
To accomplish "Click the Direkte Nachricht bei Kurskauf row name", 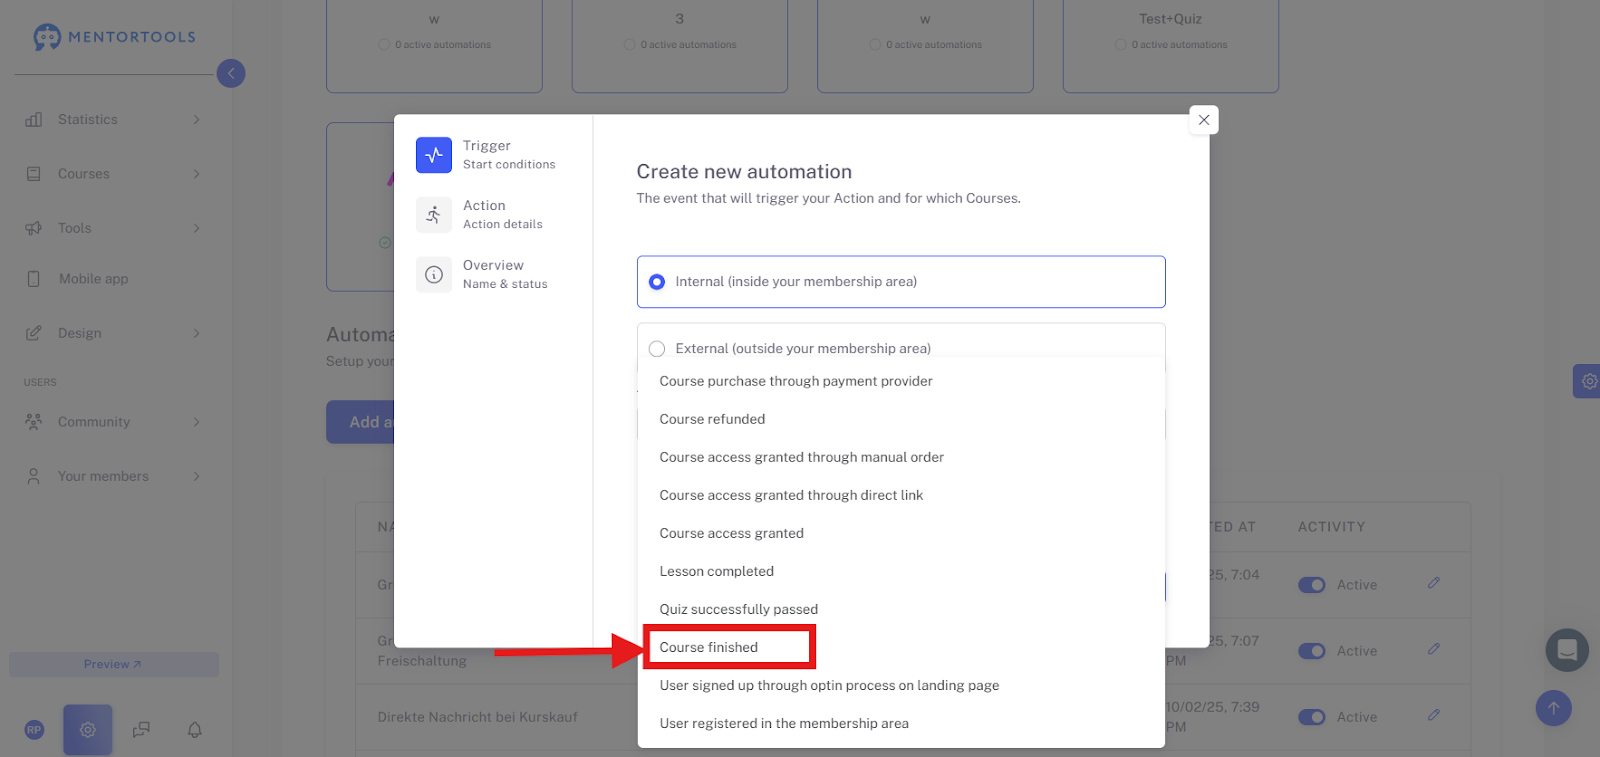I will pos(478,717).
